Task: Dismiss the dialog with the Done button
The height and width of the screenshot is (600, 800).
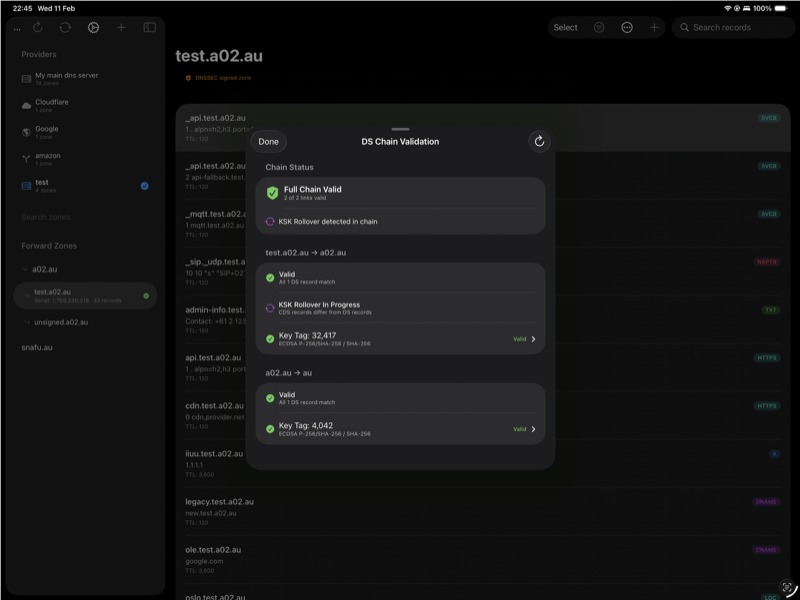Action: tap(268, 141)
